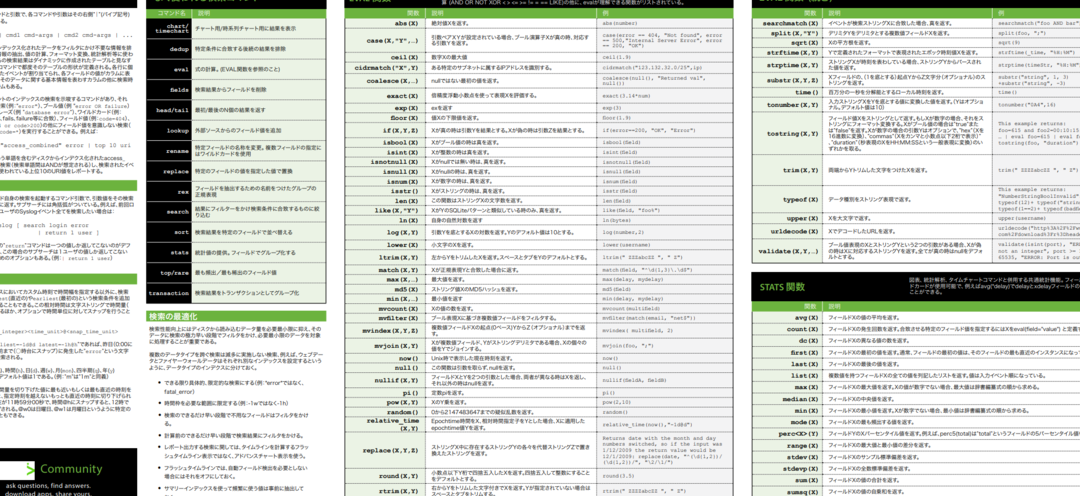Click the 'coalesce(X,...)' function name
The width and height of the screenshot is (1080, 496).
(391, 81)
